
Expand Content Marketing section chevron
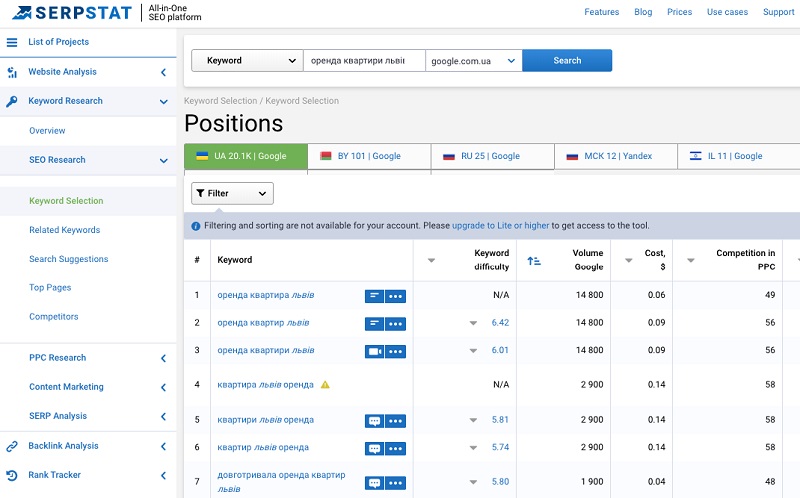163,387
